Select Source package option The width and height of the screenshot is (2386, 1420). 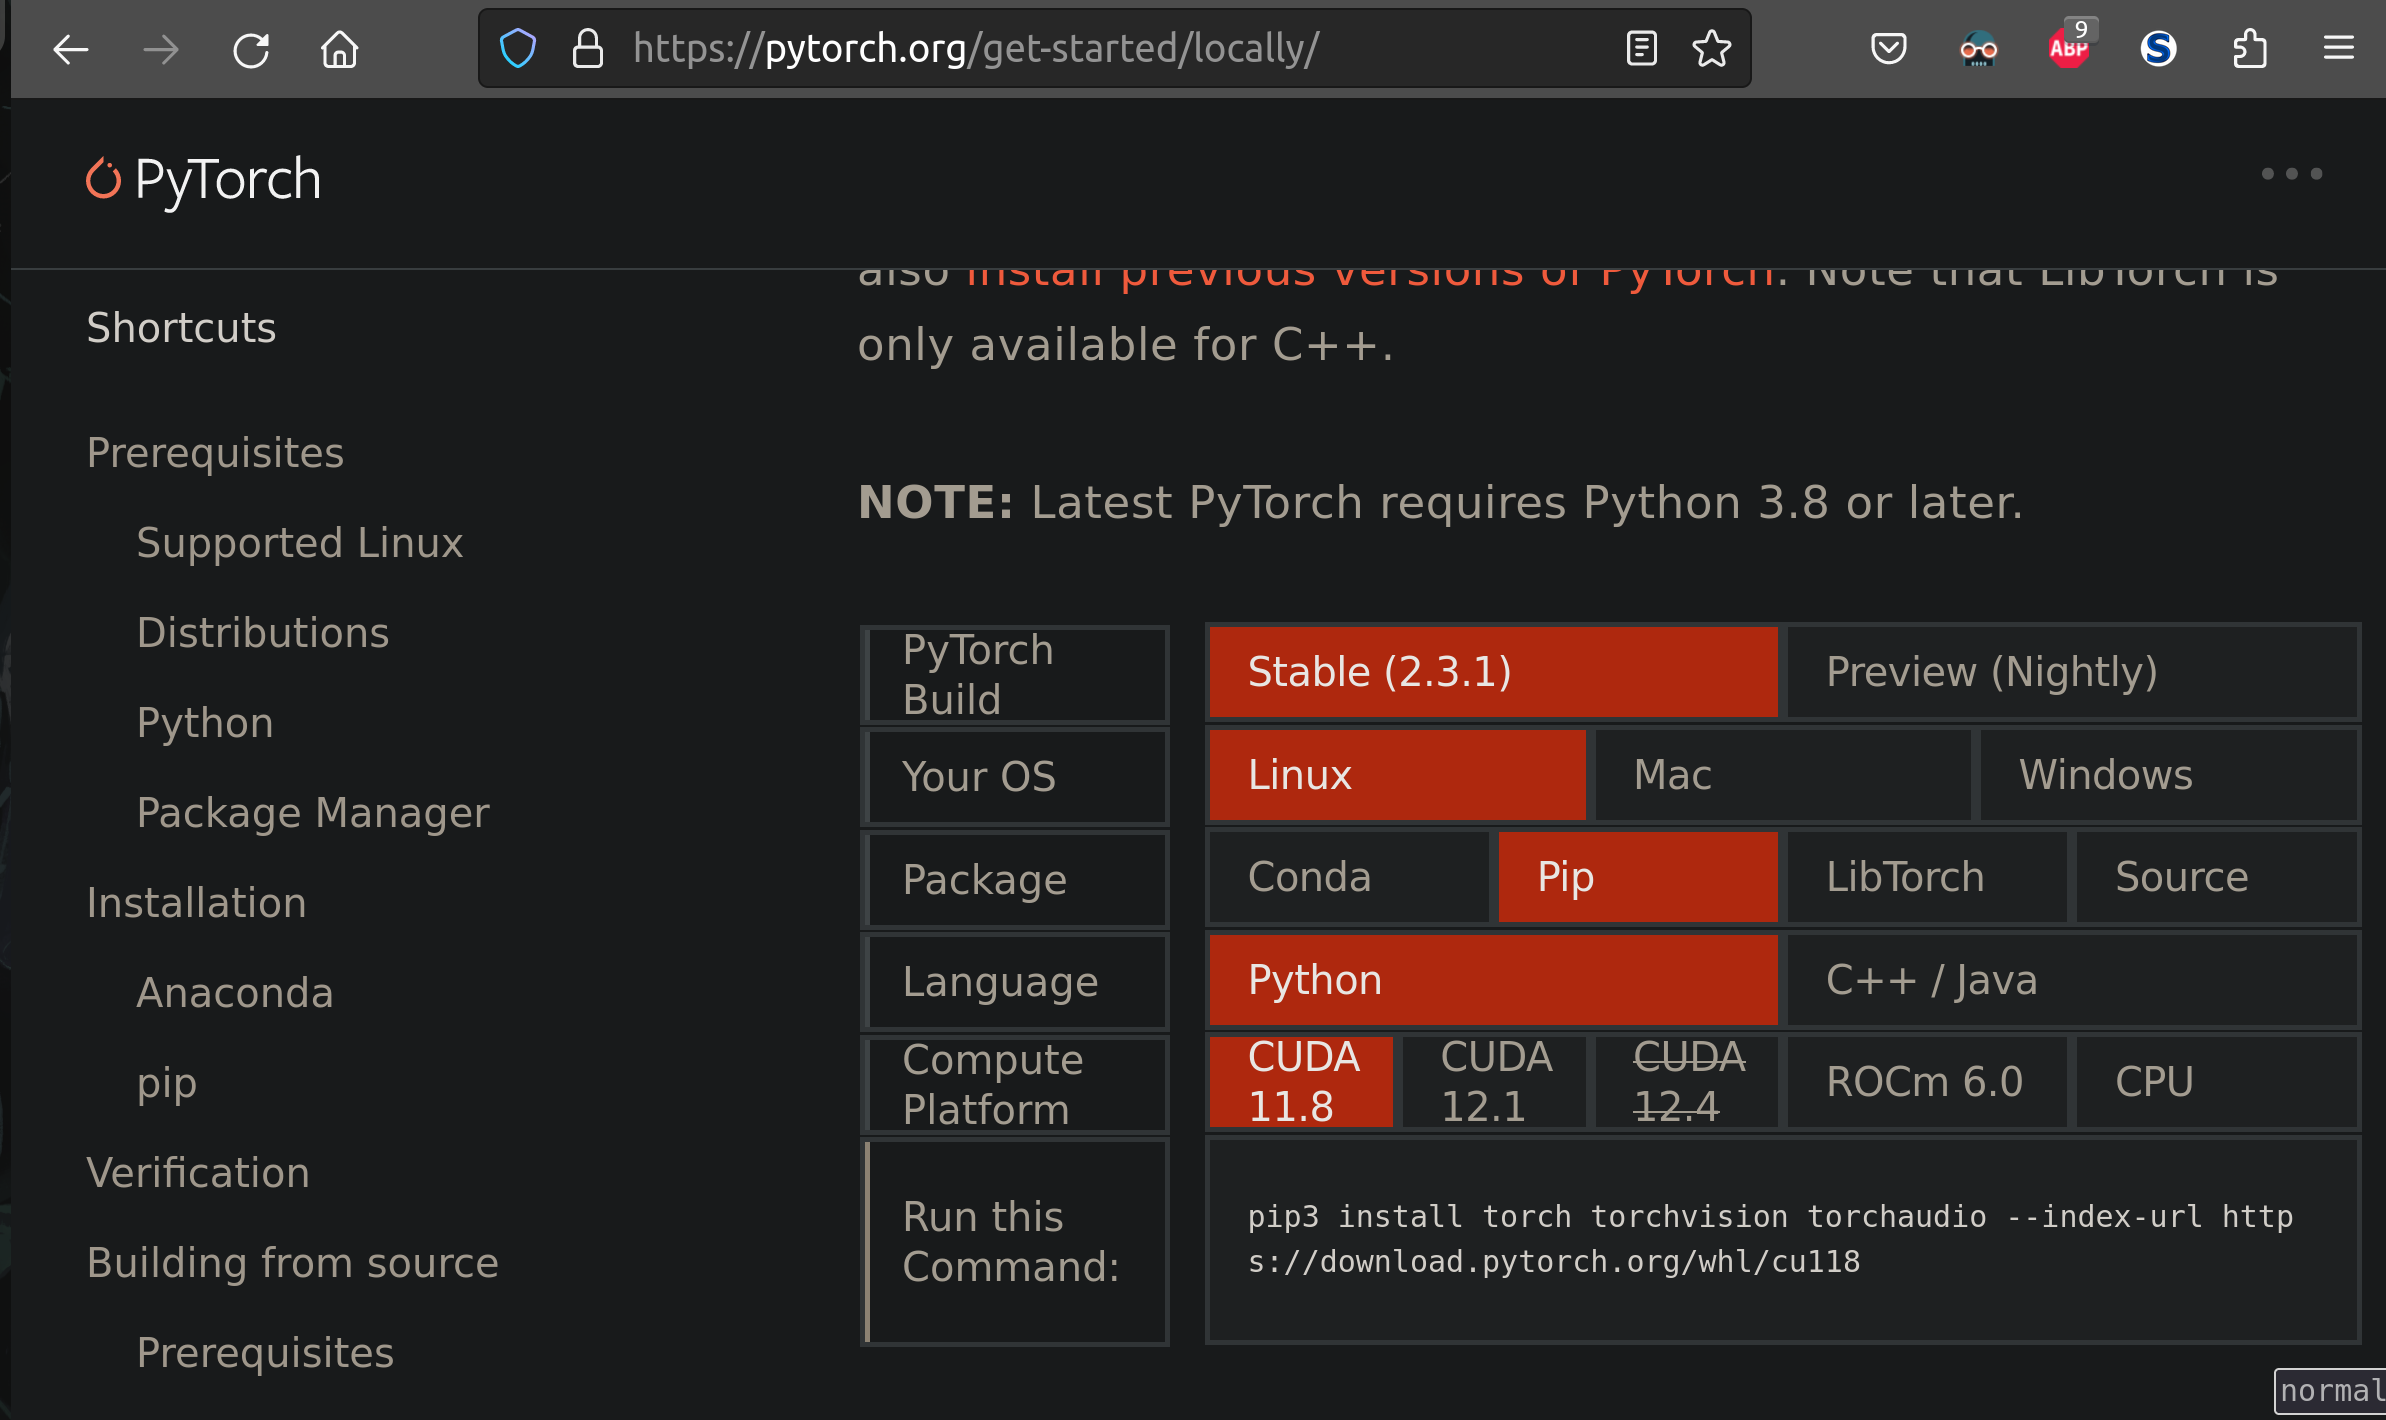coord(2216,877)
